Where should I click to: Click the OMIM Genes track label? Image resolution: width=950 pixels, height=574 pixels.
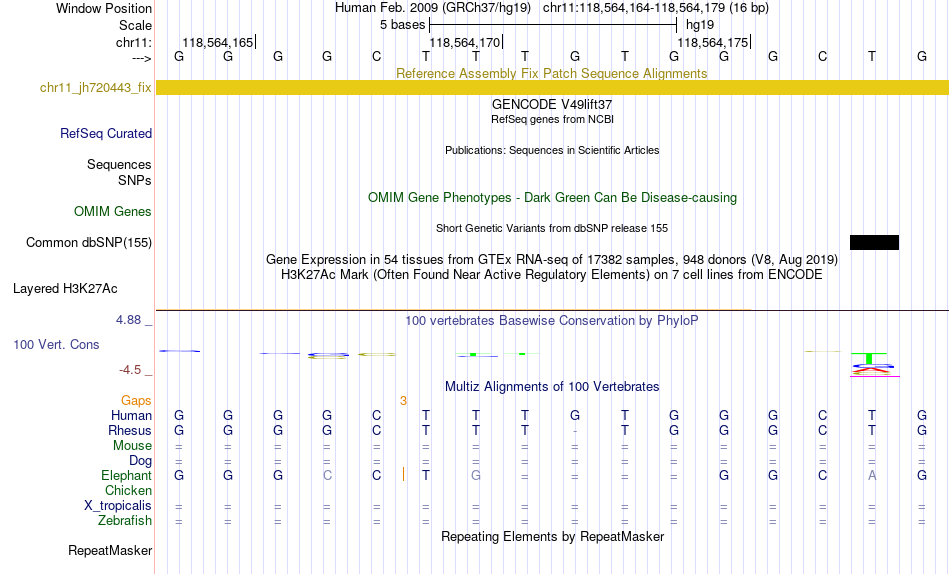pyautogui.click(x=112, y=212)
